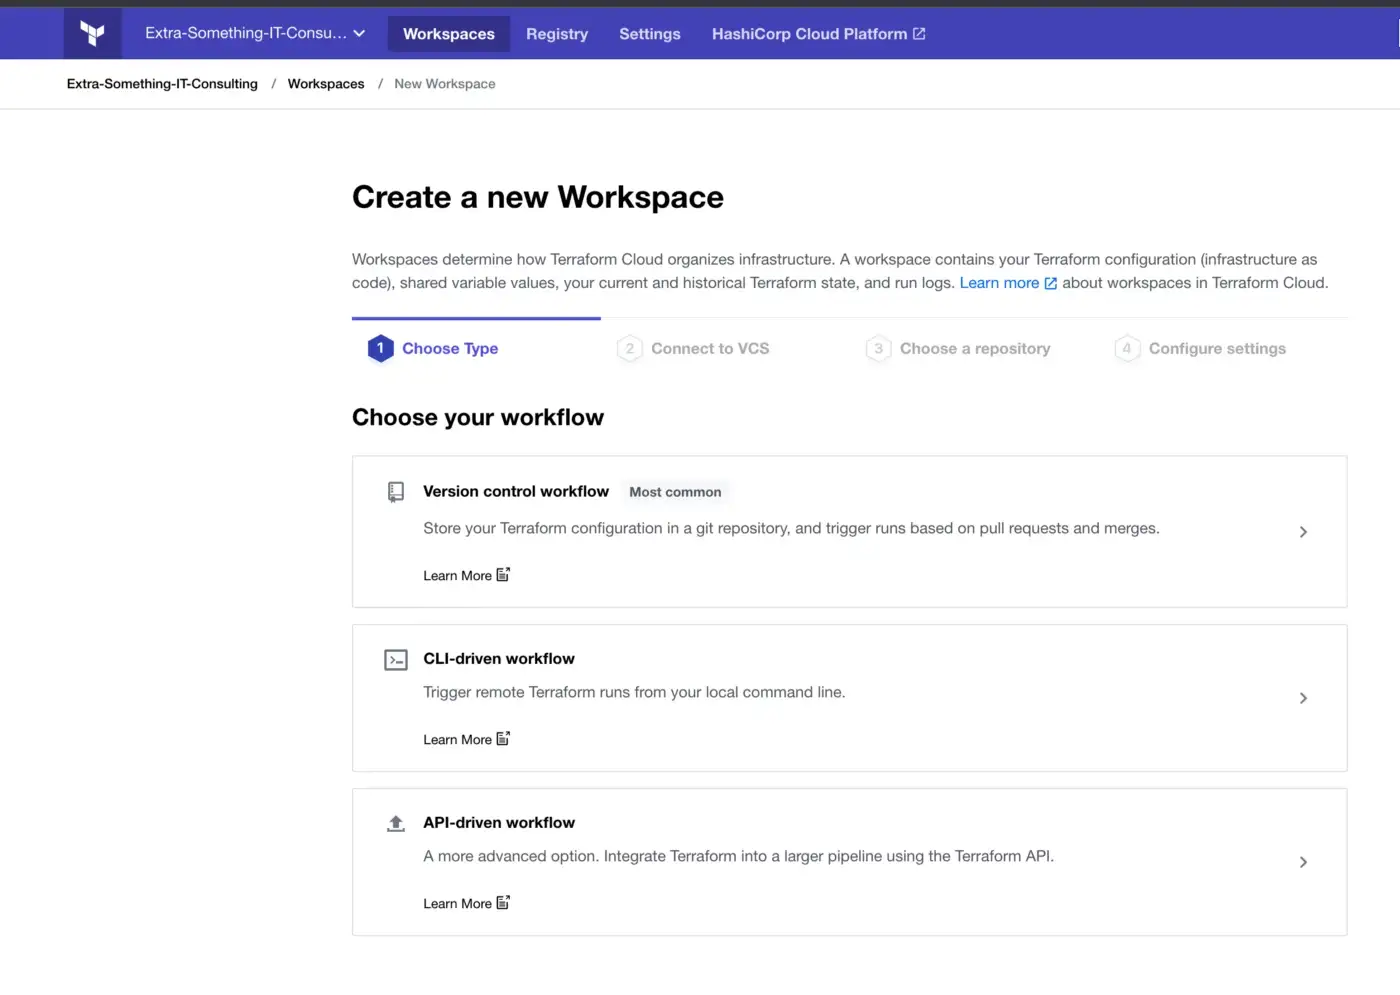Select the Workspaces nav tab
Image resolution: width=1400 pixels, height=995 pixels.
coord(449,34)
